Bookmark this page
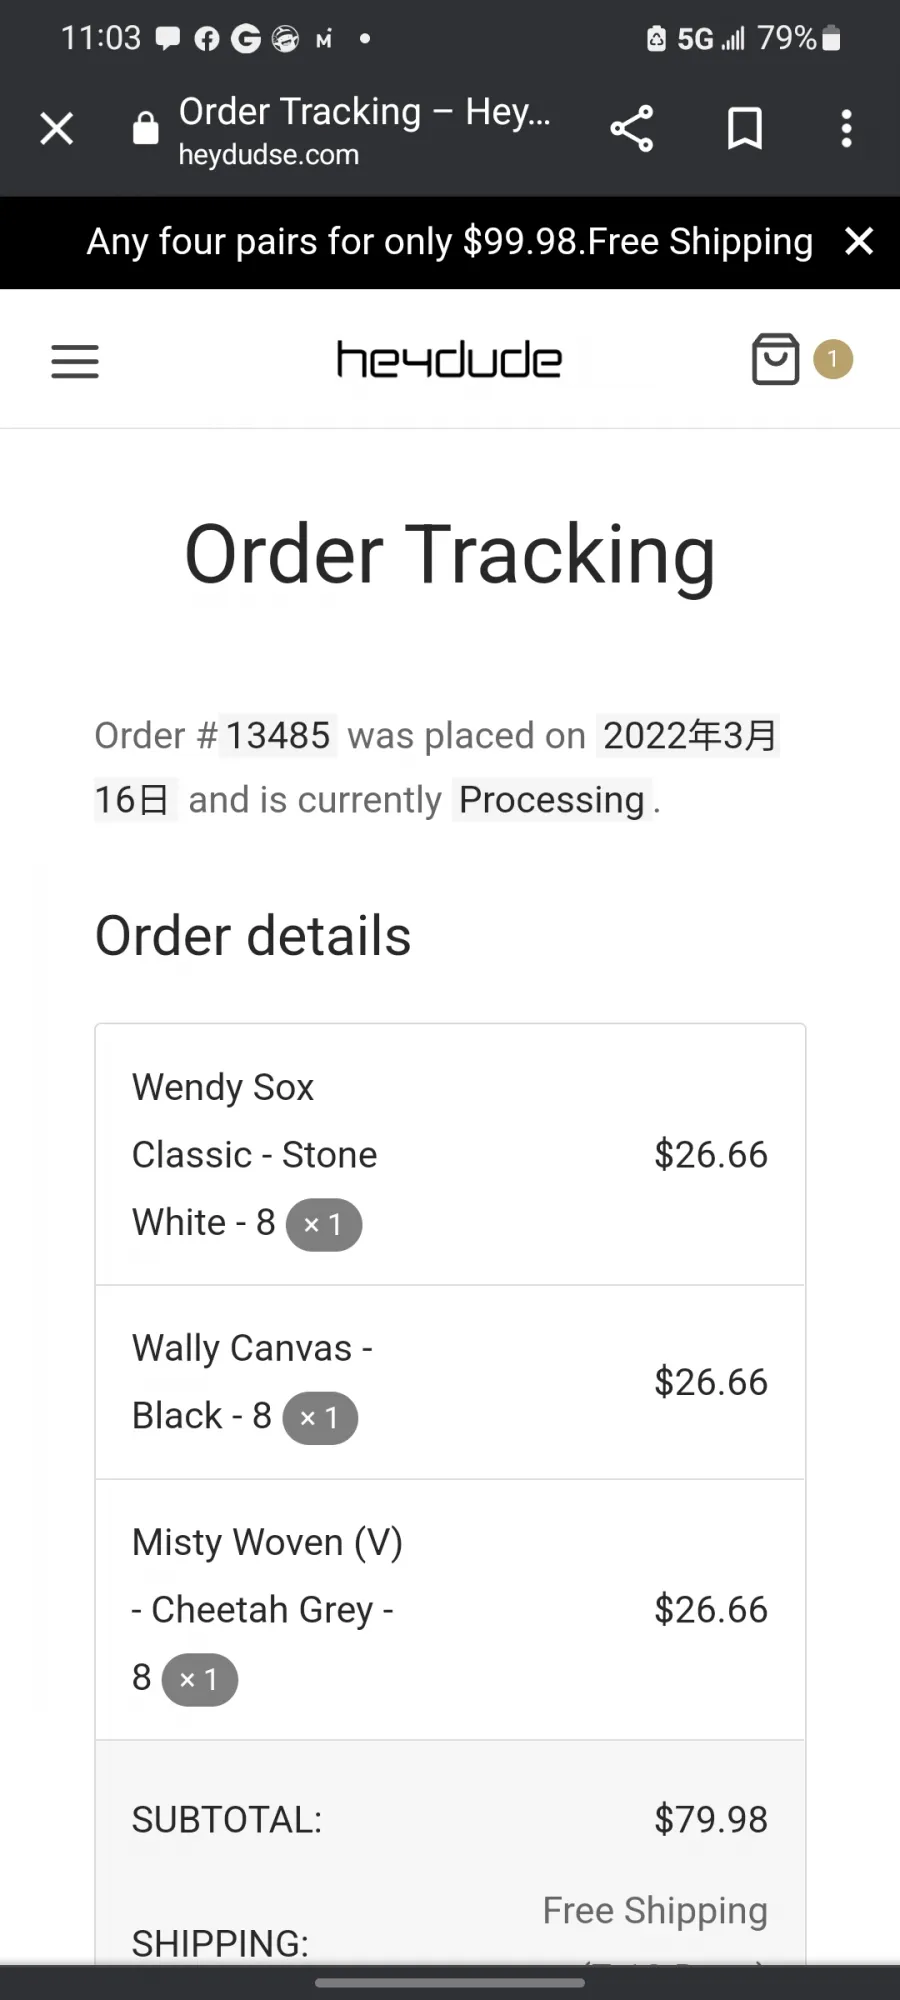Viewport: 900px width, 2000px height. 745,128
